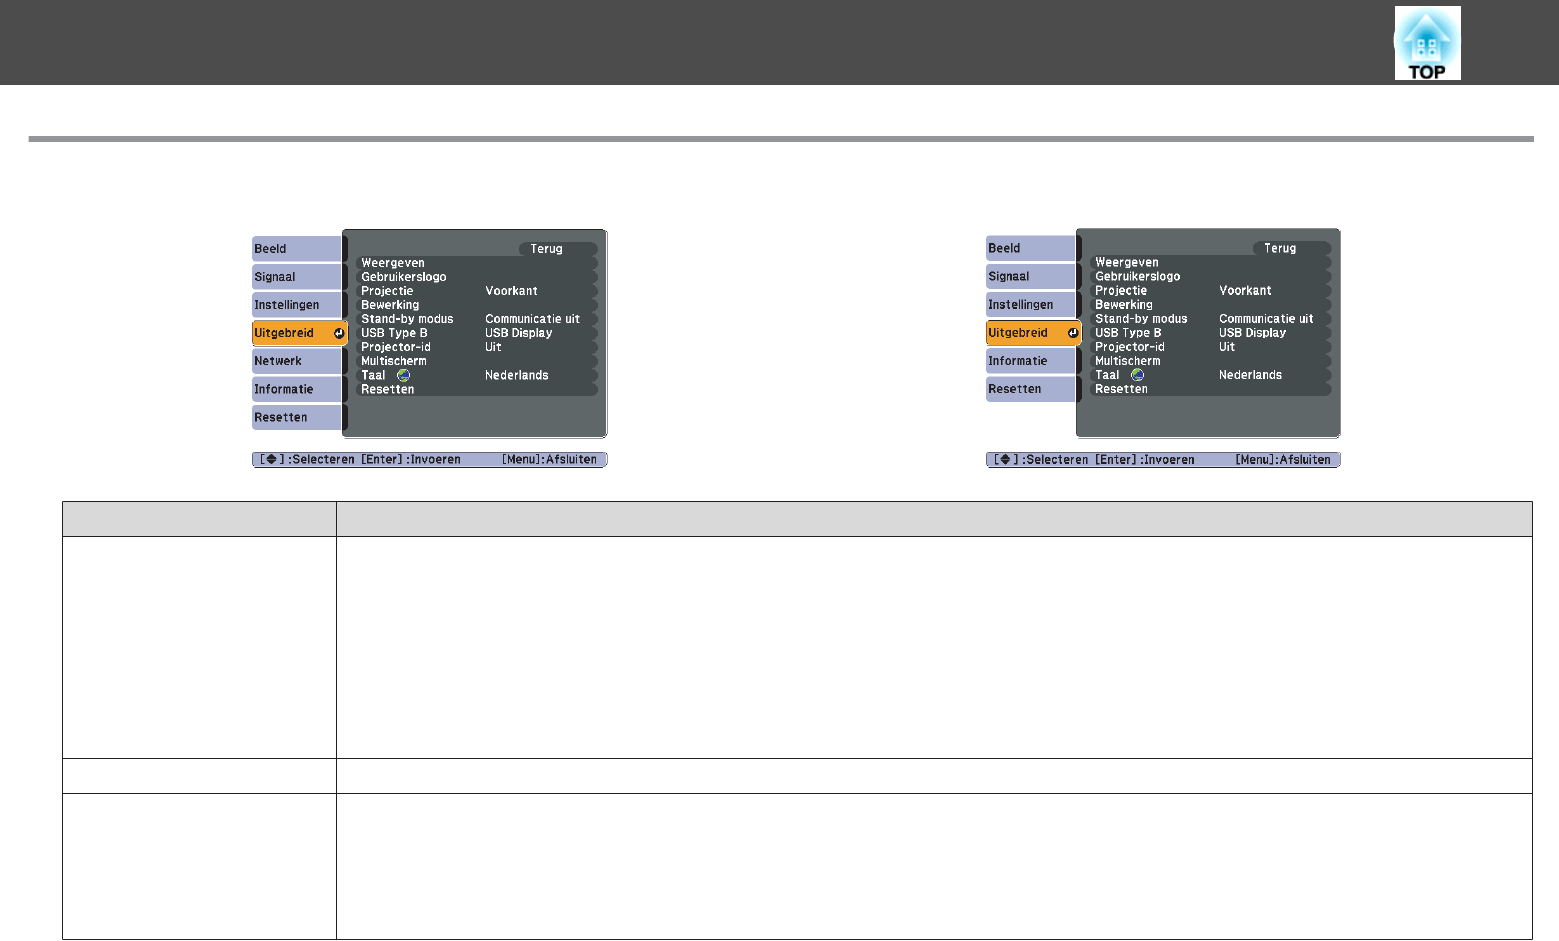1559x941 pixels.
Task: Select Signaal tab in right menu screenshot
Action: 1031,276
